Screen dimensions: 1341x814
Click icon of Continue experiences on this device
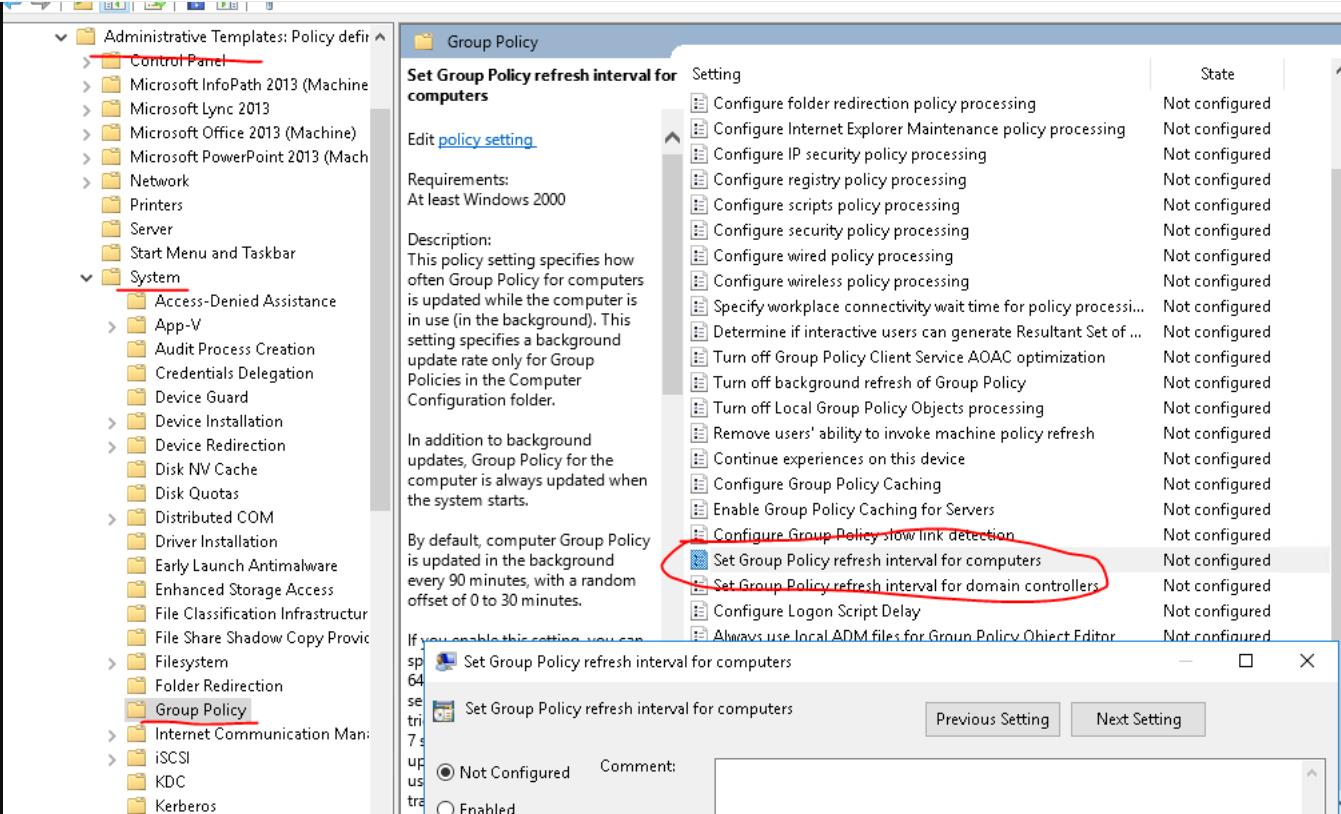click(x=700, y=459)
